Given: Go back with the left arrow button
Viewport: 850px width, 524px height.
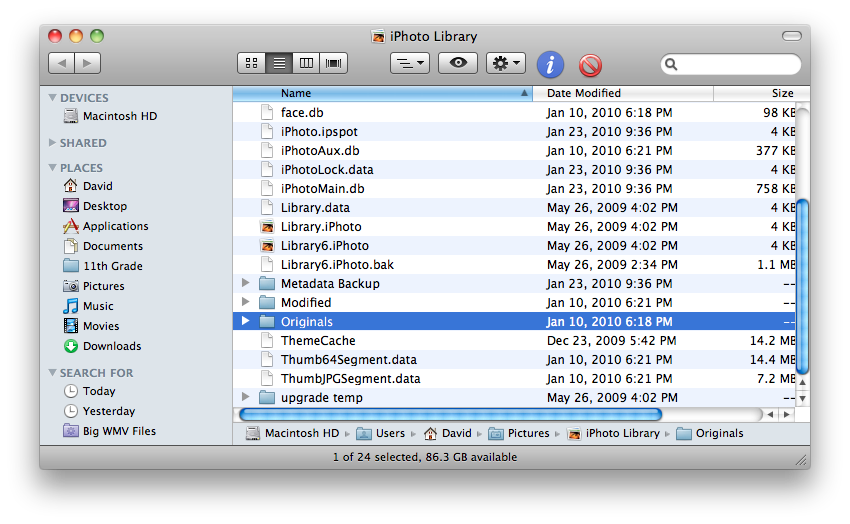Looking at the screenshot, I should (61, 63).
